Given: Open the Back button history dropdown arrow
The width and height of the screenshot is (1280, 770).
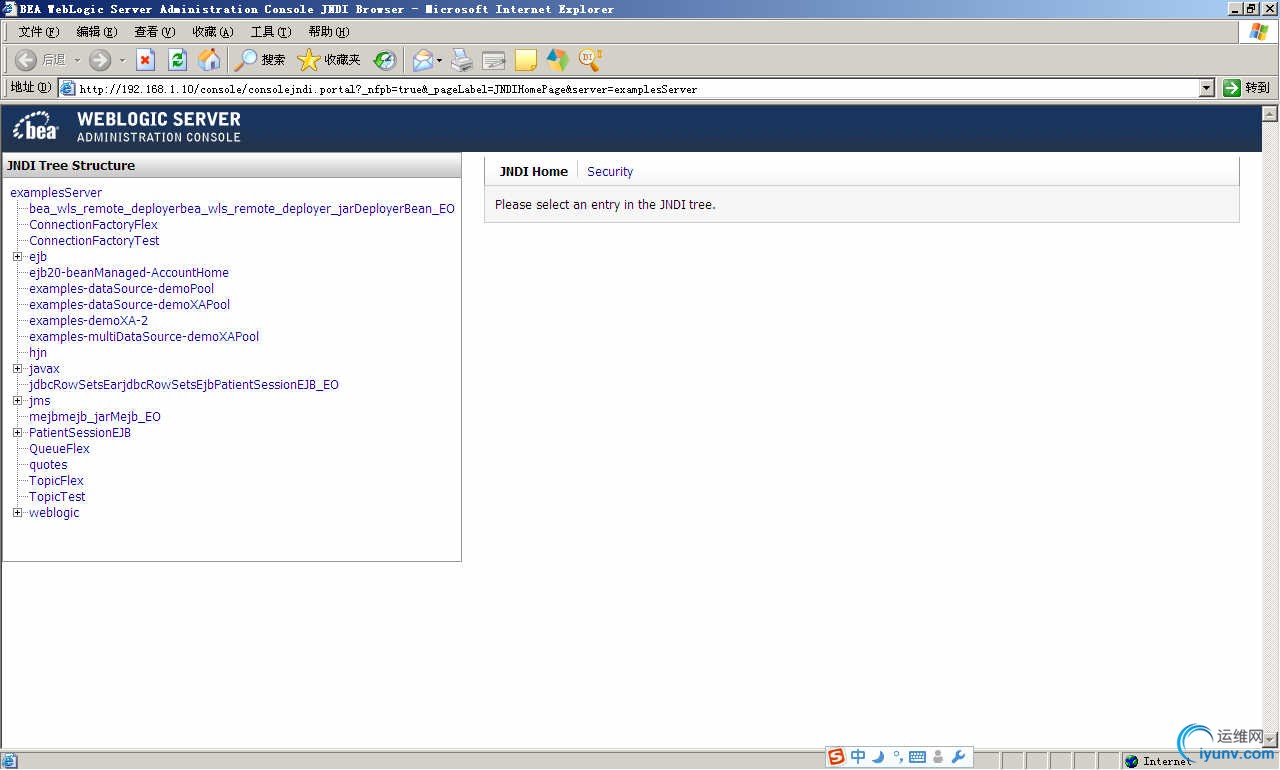Looking at the screenshot, I should click(77, 60).
